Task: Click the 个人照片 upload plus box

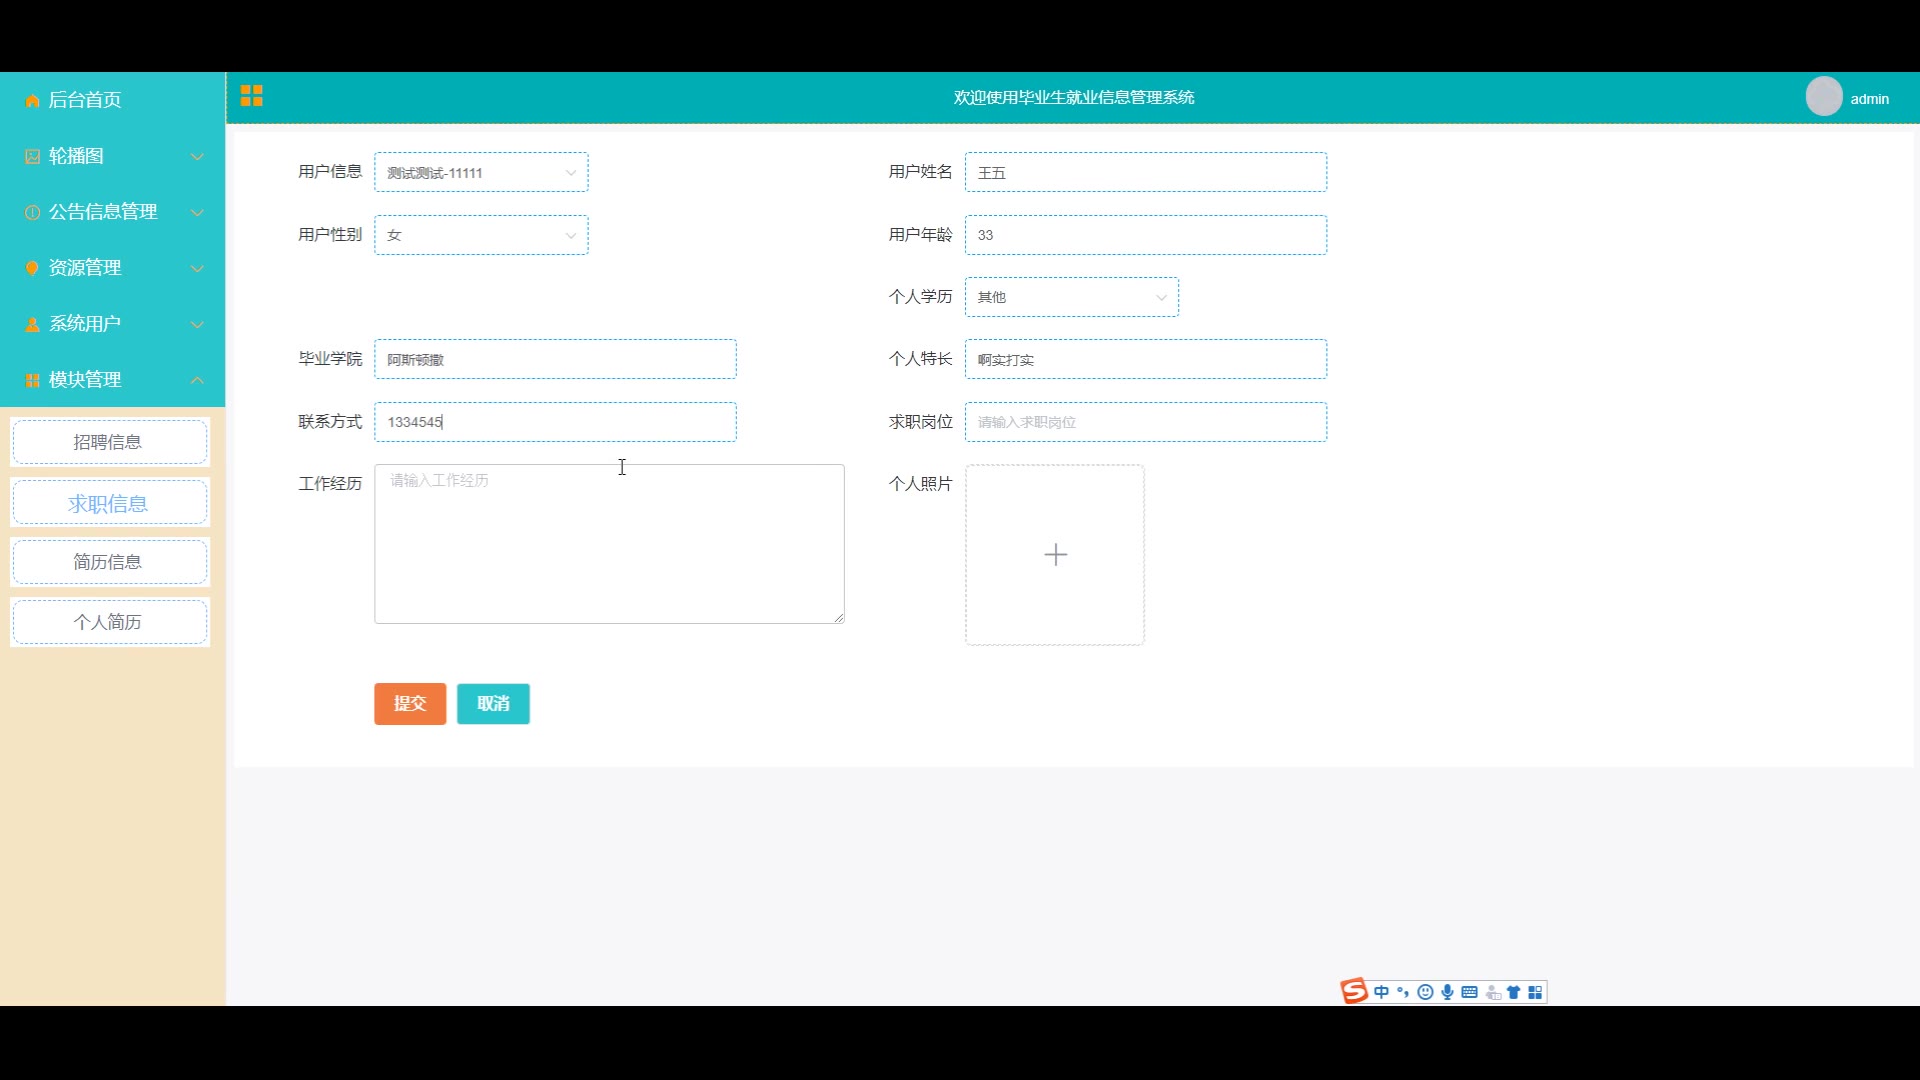Action: [1055, 555]
